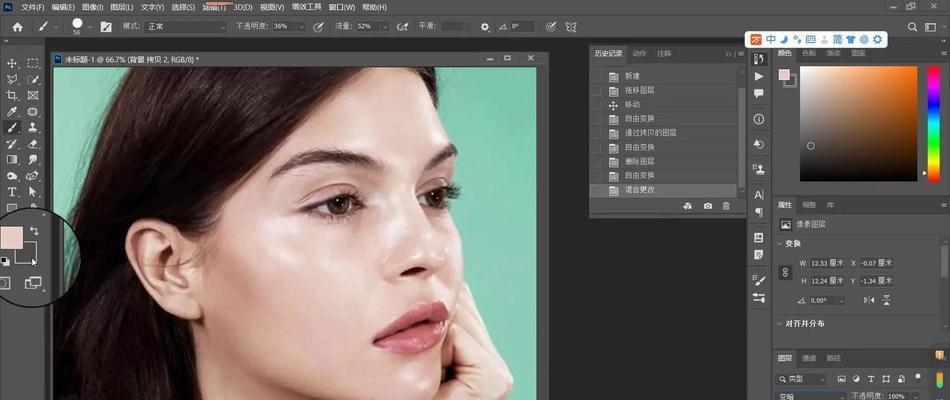
Task: Open the opacity 36% dropdown arrow
Action: click(301, 27)
